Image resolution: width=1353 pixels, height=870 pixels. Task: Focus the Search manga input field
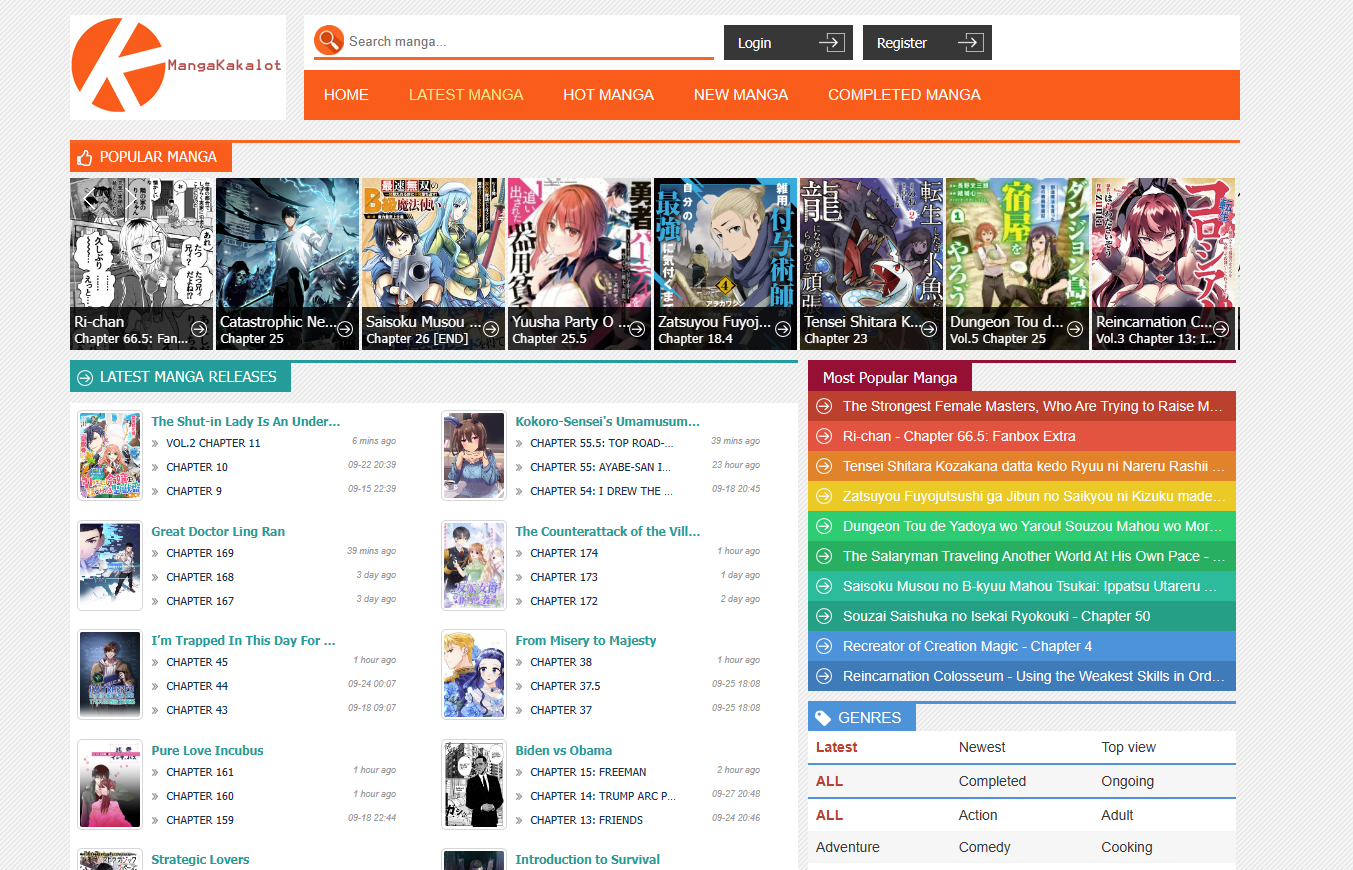[x=529, y=41]
